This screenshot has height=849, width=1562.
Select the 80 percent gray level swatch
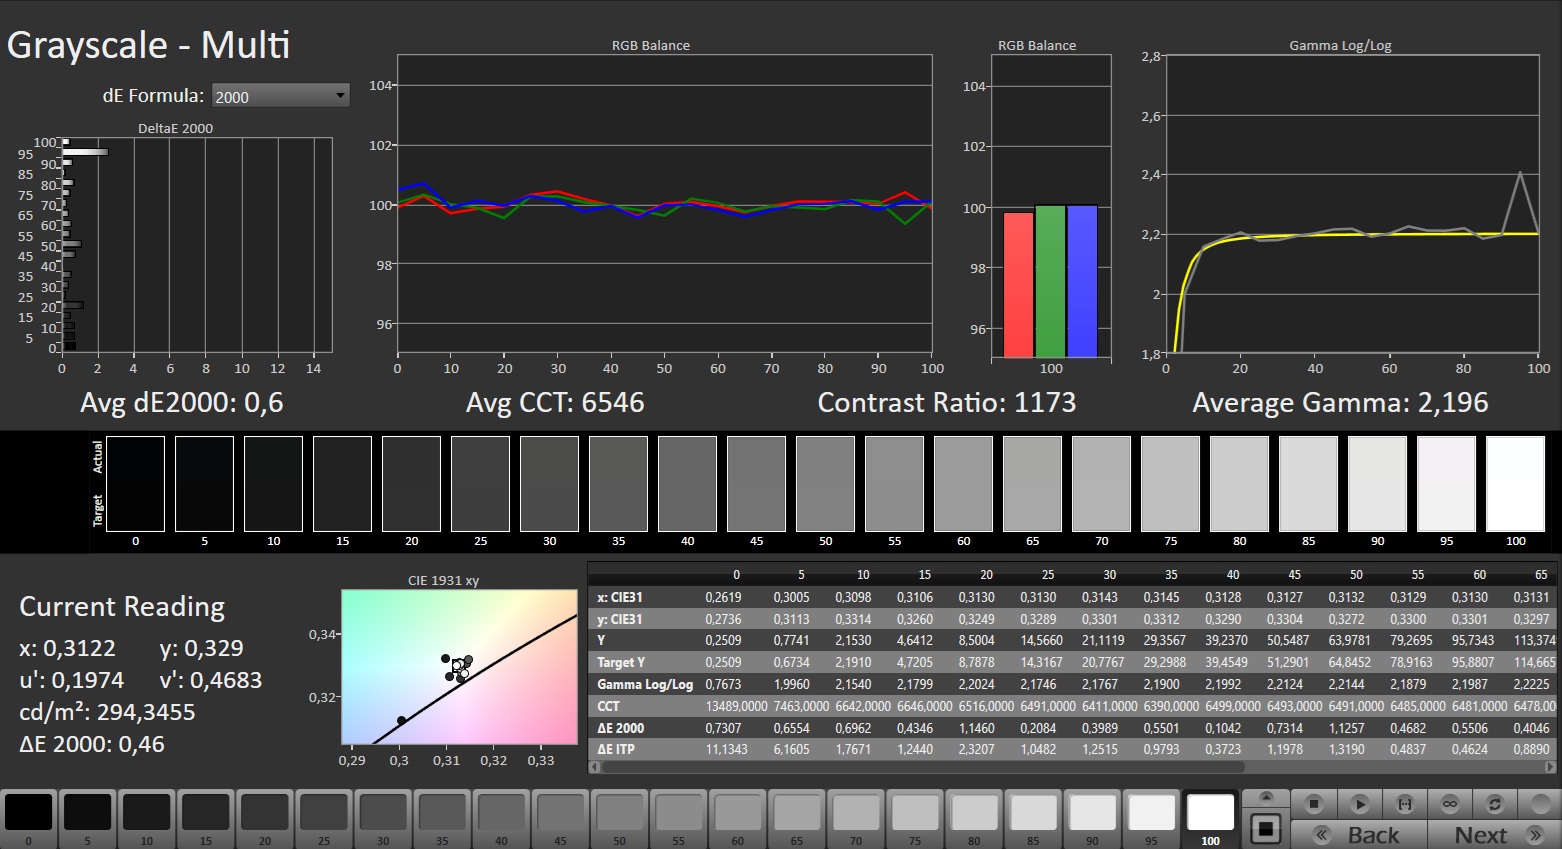point(974,813)
